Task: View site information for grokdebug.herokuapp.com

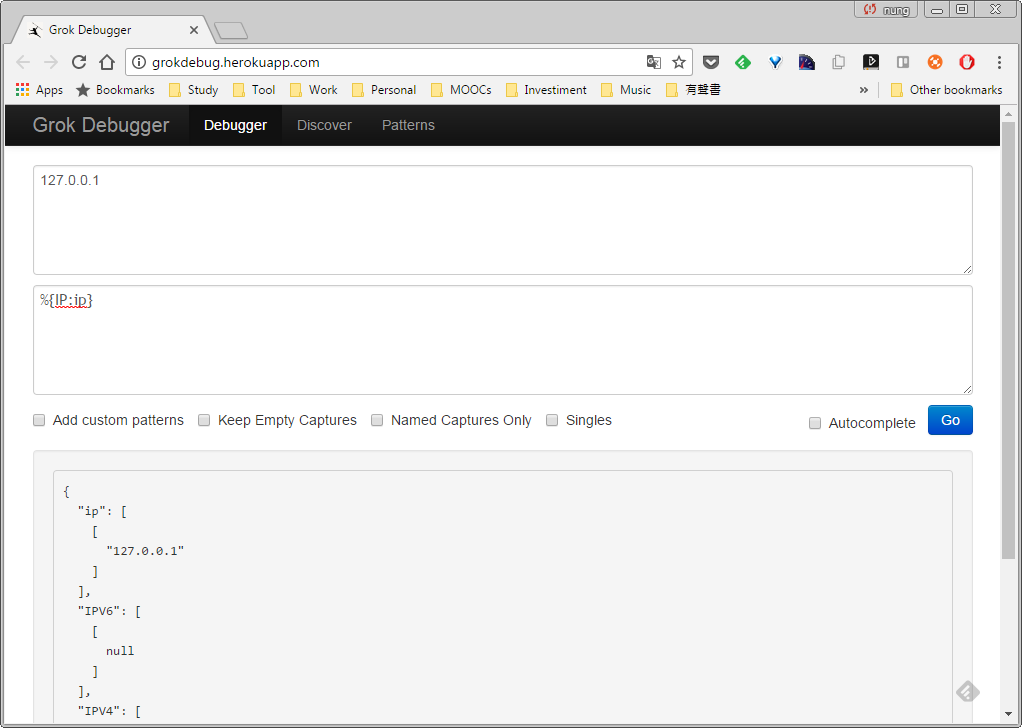Action: [x=138, y=63]
